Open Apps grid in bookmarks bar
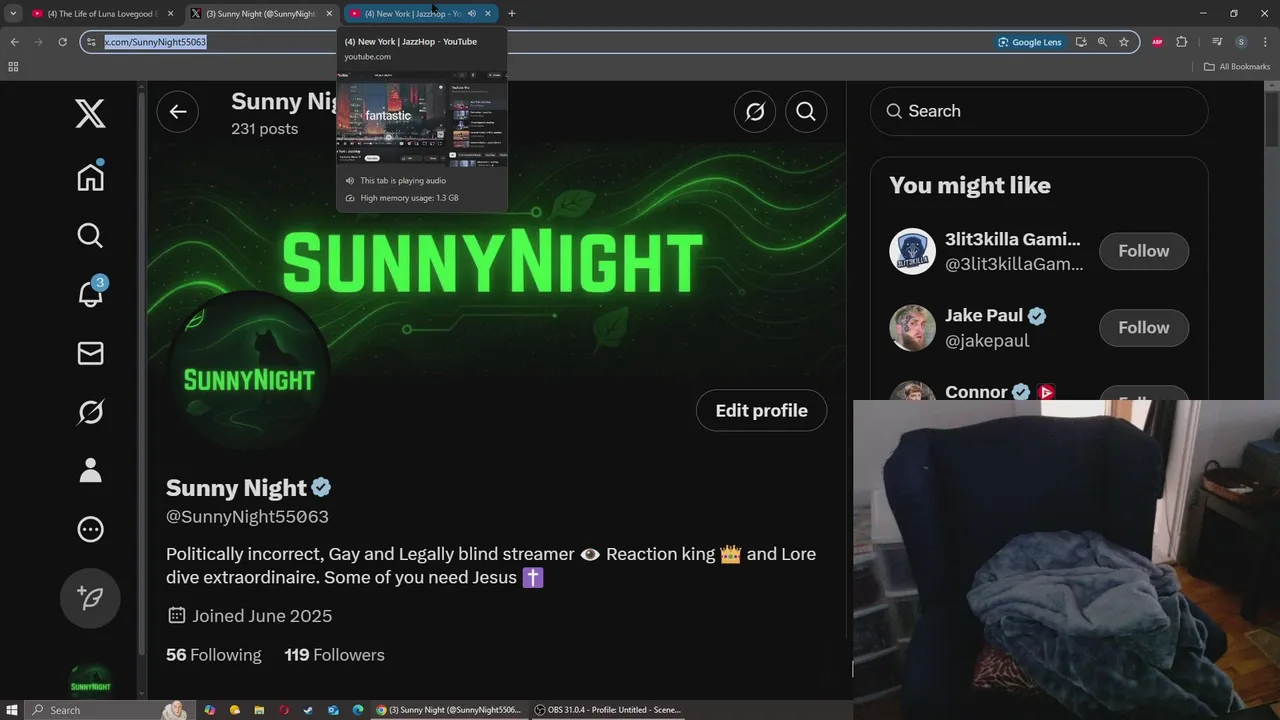The image size is (1280, 720). tap(13, 67)
